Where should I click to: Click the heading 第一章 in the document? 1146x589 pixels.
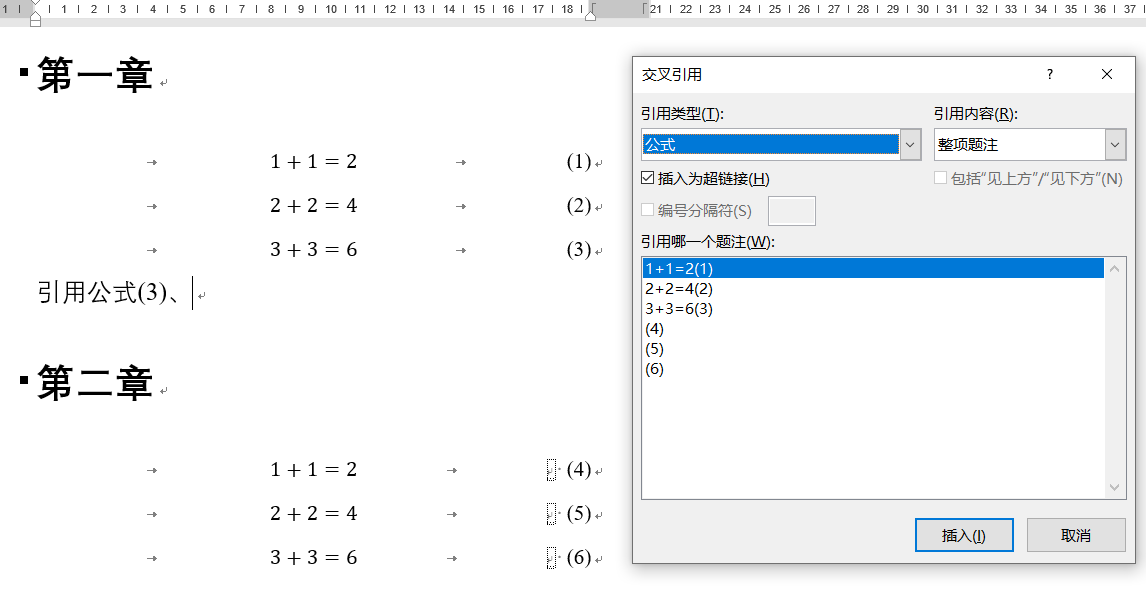click(x=92, y=74)
